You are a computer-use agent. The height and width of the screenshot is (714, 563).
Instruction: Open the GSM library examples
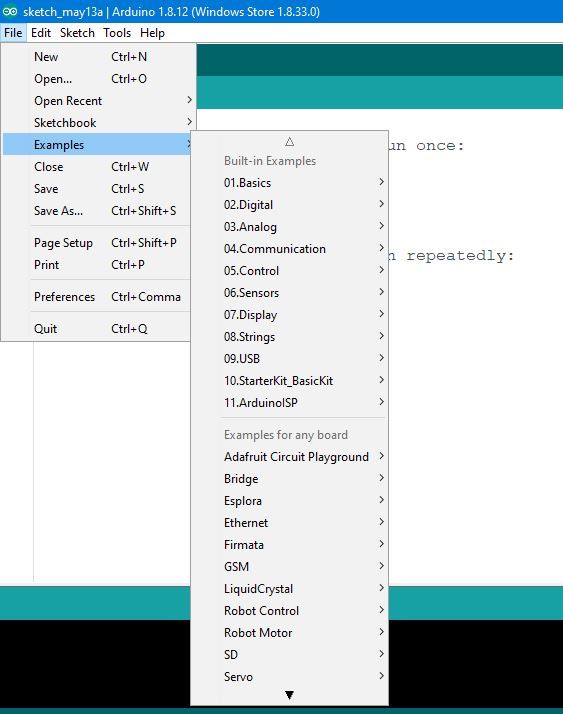coord(289,566)
